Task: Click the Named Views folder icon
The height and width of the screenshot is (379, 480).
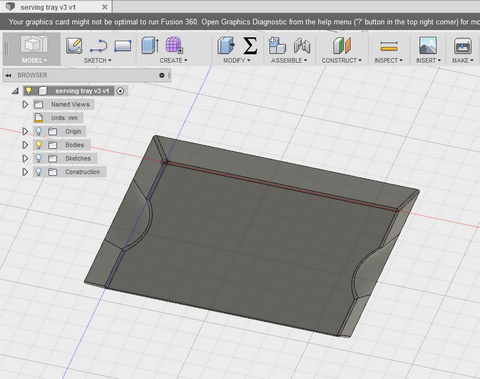Action: (39, 105)
